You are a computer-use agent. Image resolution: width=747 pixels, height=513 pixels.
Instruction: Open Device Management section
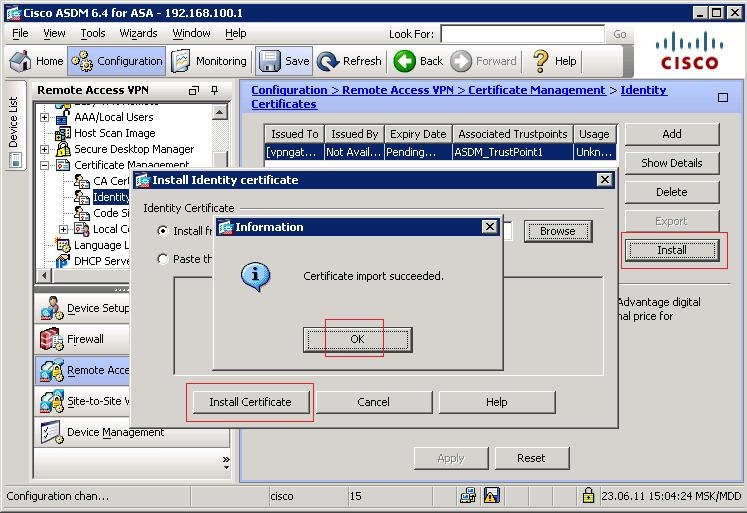(132, 433)
